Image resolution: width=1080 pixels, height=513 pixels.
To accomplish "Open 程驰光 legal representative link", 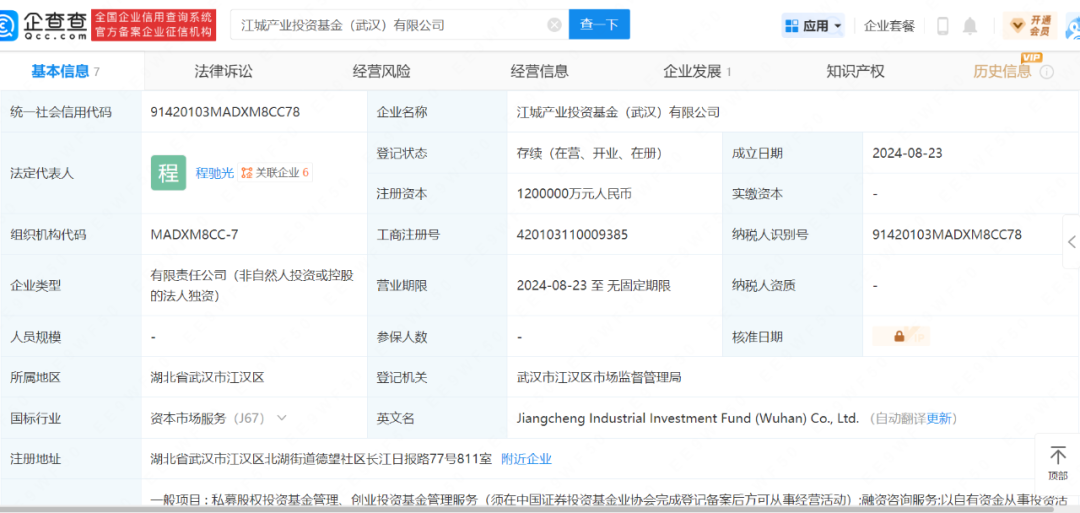I will [x=214, y=173].
